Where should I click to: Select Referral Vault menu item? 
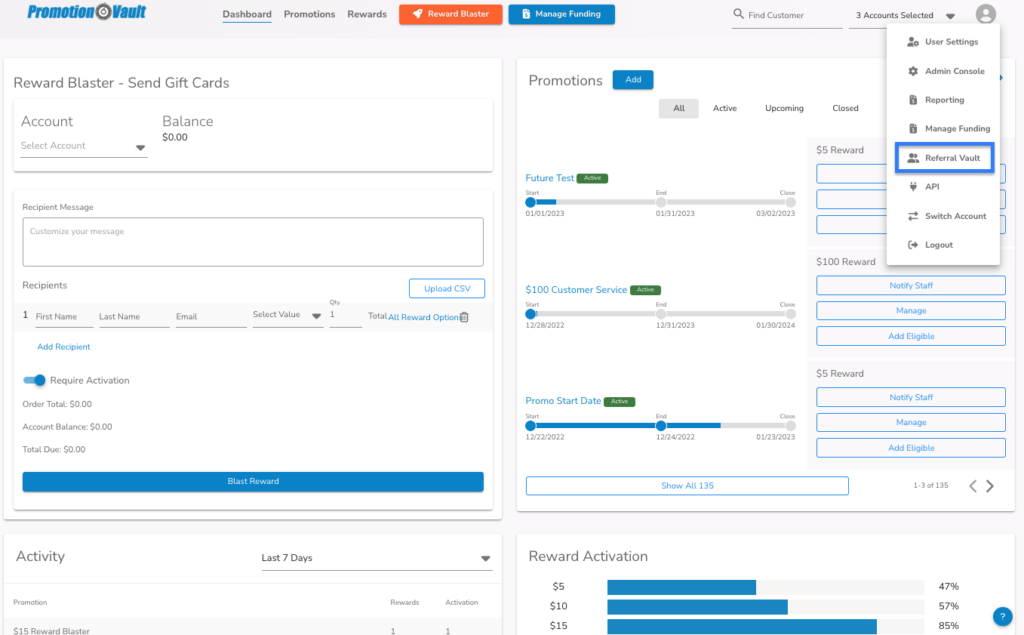(944, 158)
